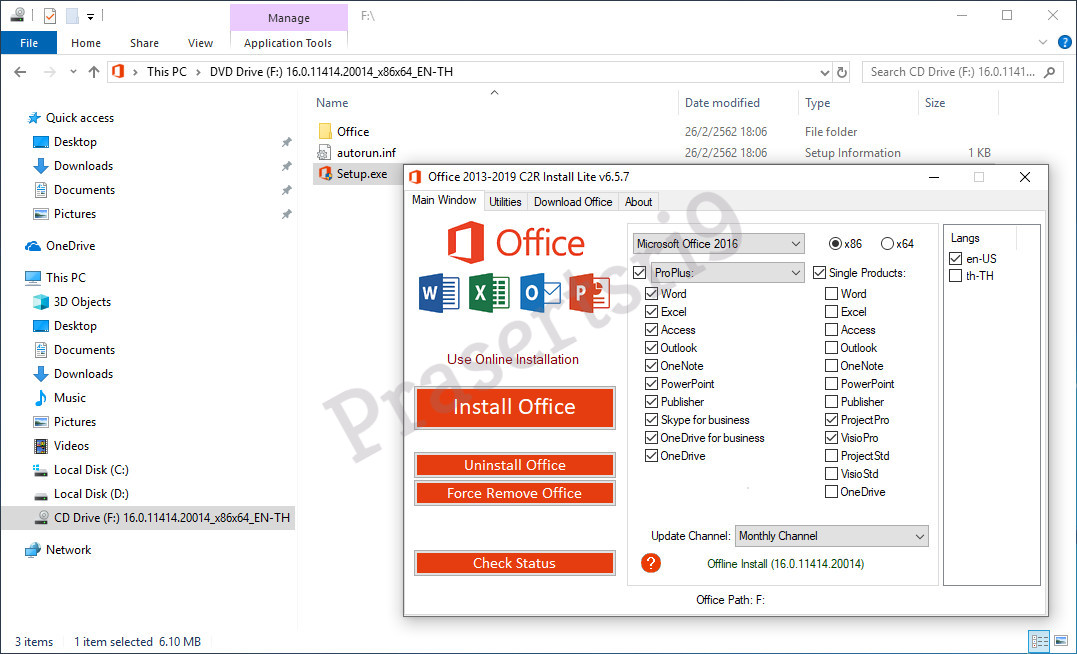Viewport: 1077px width, 654px height.
Task: Open the About tab
Action: click(638, 202)
